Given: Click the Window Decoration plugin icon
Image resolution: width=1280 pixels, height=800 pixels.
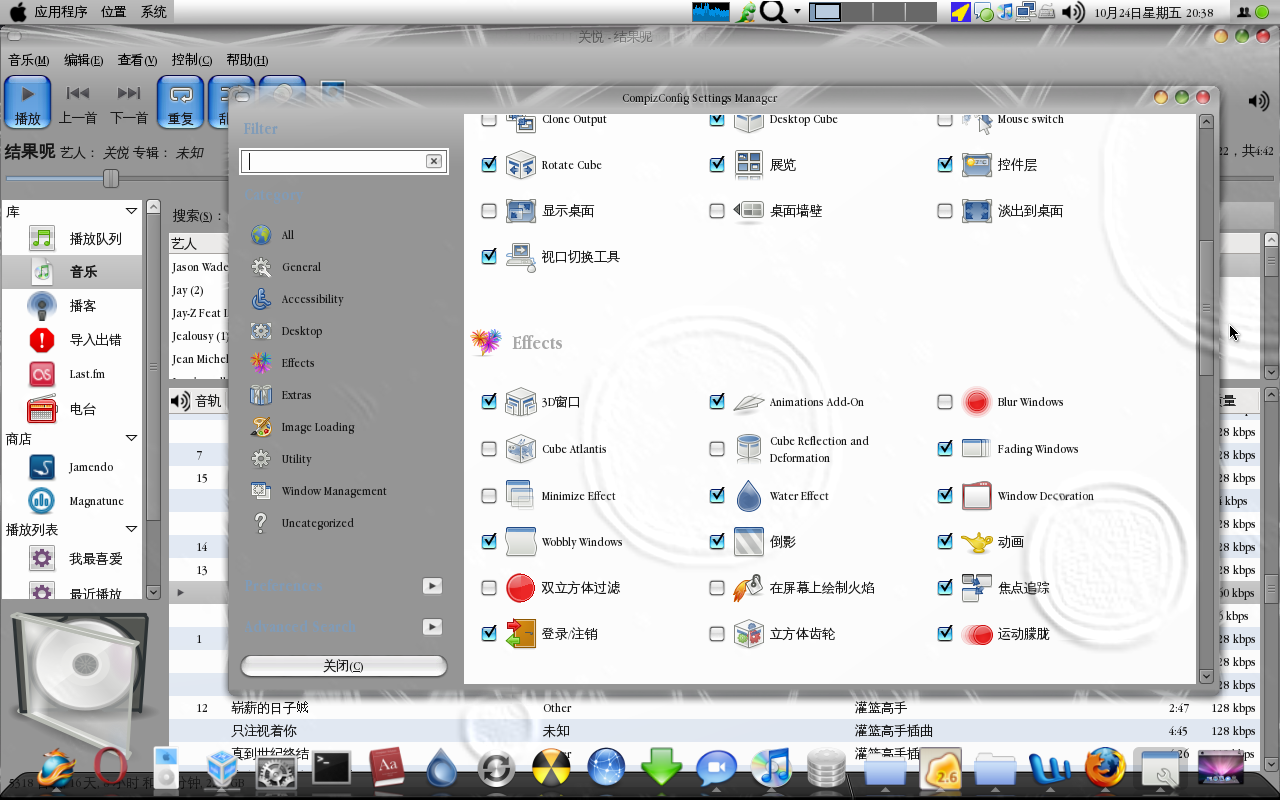Looking at the screenshot, I should (x=977, y=496).
